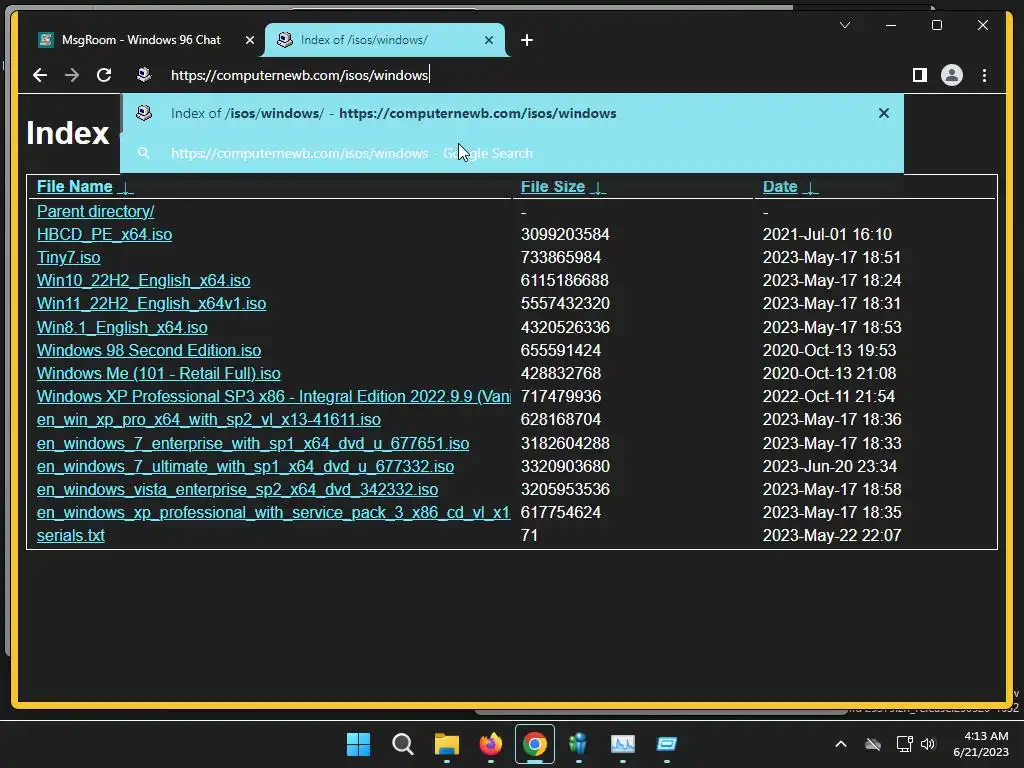The width and height of the screenshot is (1024, 768).
Task: Go back to the previous page
Action: coord(40,75)
